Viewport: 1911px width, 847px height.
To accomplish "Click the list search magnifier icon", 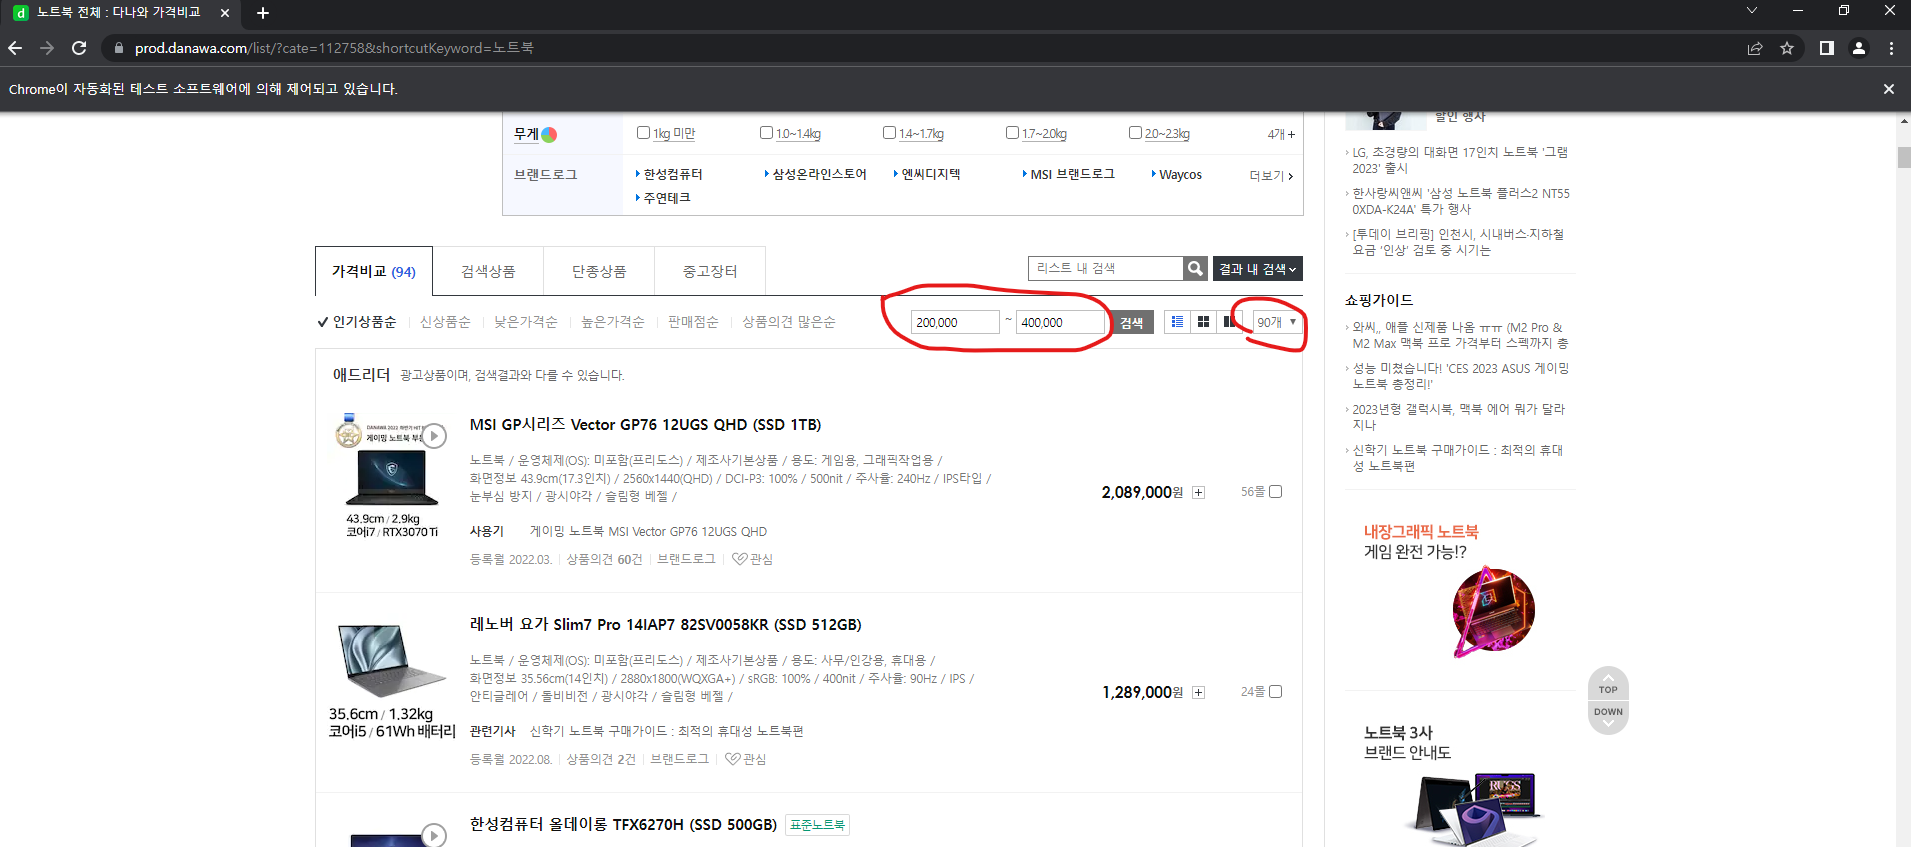I will tap(1195, 268).
